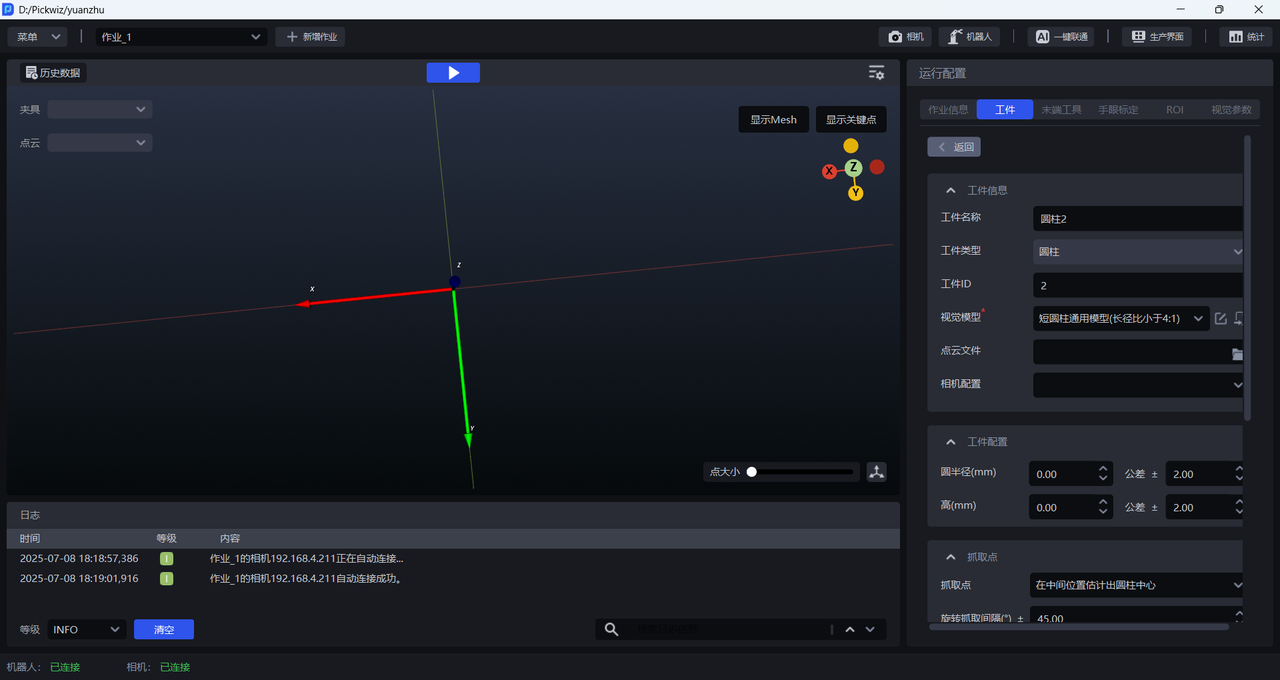
Task: Expand the 夹具 dropdown
Action: pyautogui.click(x=100, y=110)
